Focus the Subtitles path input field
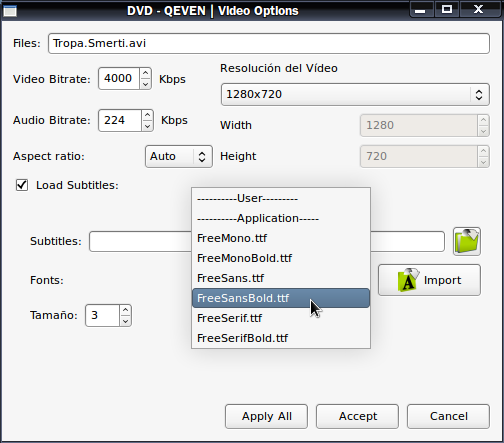The image size is (504, 443). coord(267,241)
